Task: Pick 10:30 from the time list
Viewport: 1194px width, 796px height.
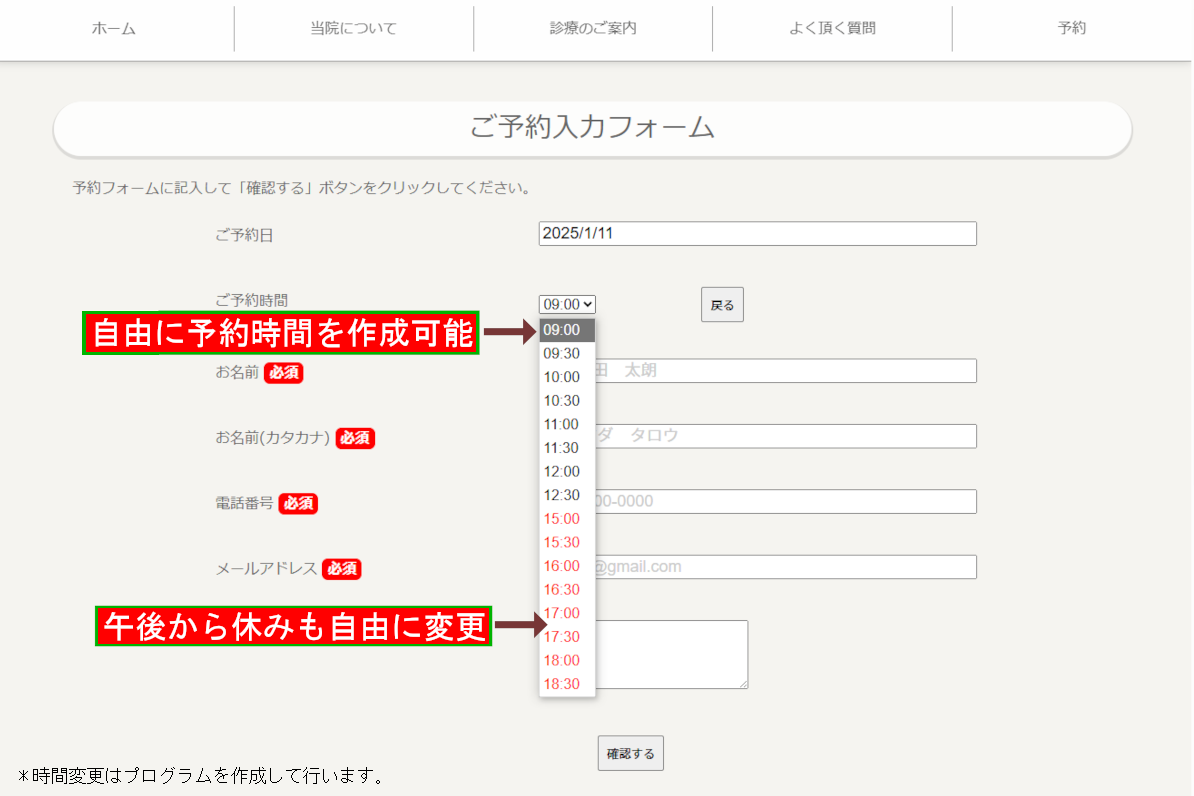Action: (562, 401)
